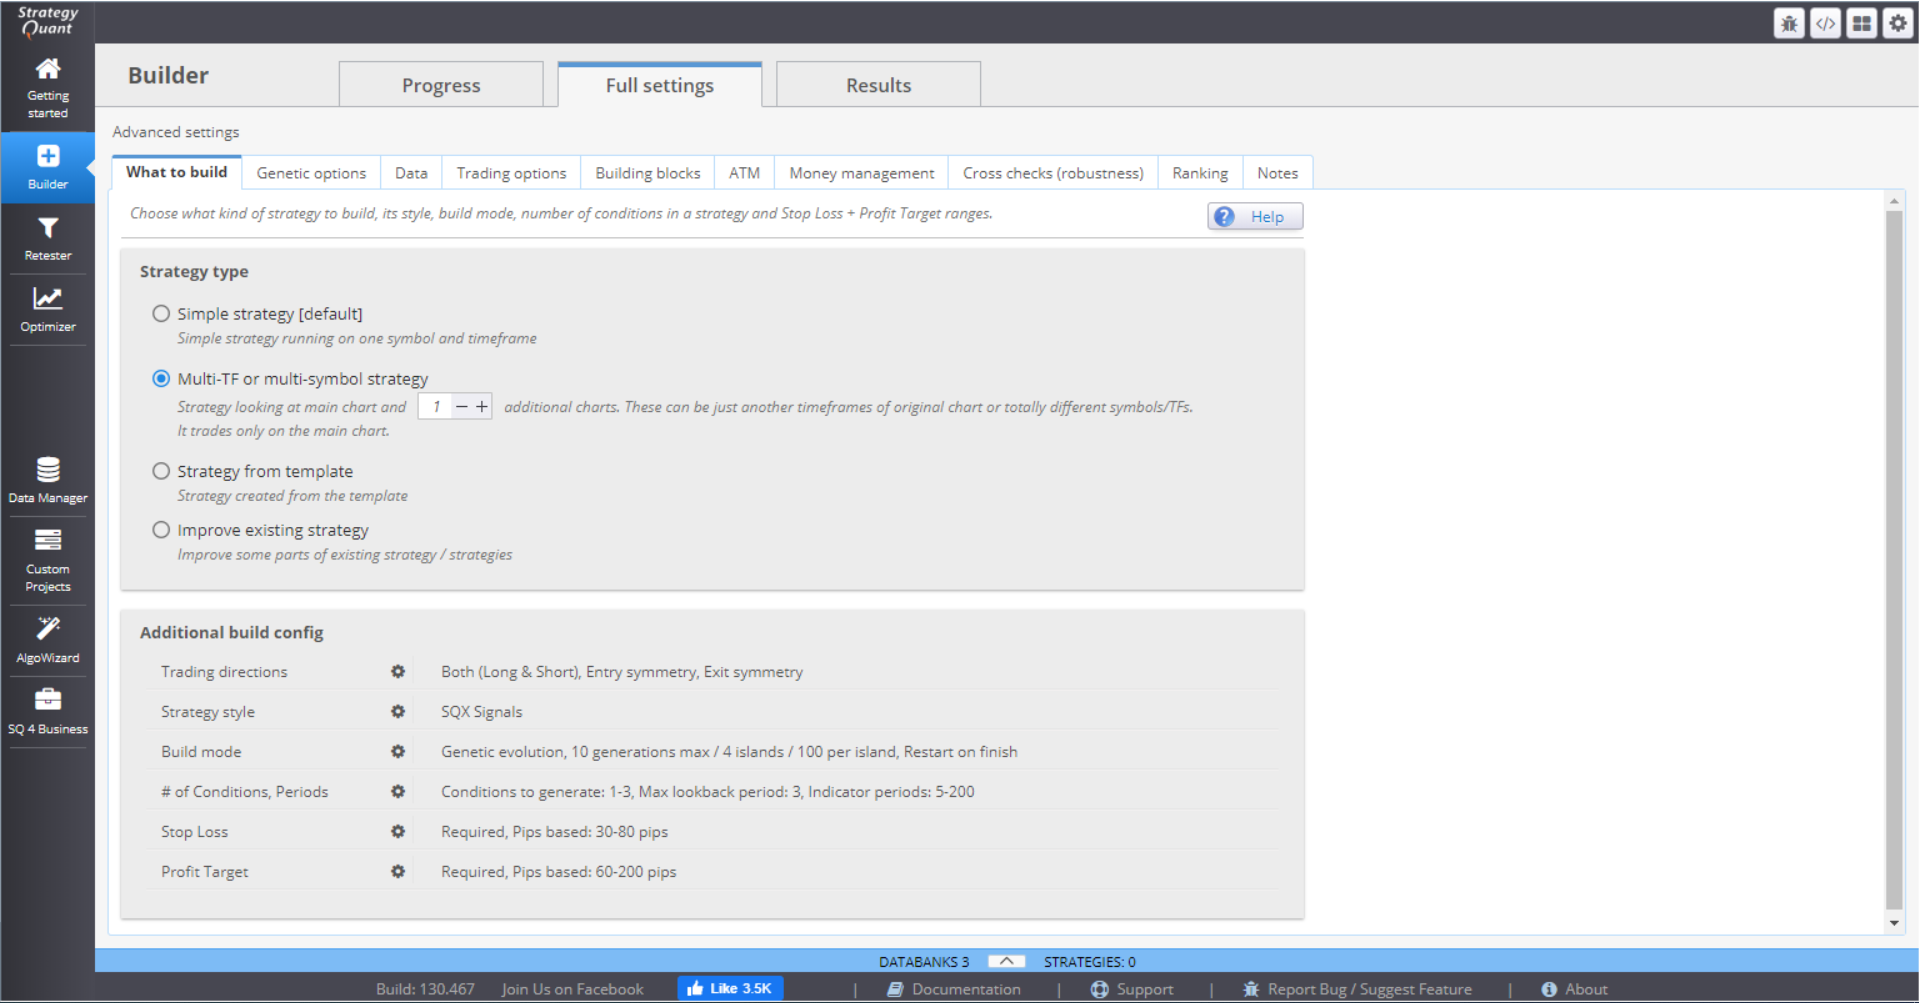Select Strategy from template radio
Viewport: 1919px width, 1003px height.
(161, 470)
